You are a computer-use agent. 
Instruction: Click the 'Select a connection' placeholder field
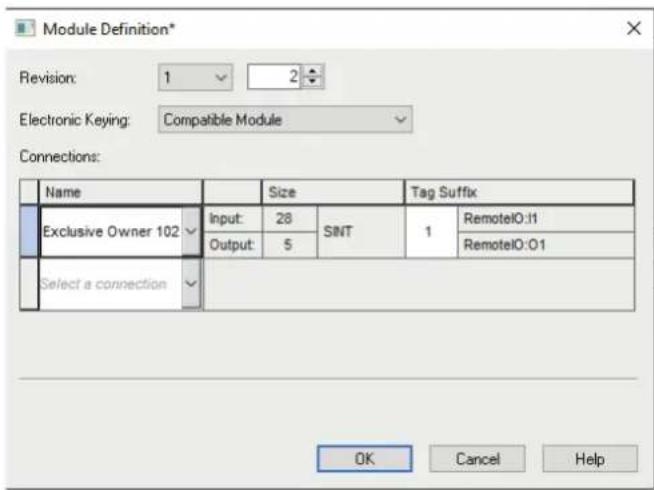(111, 284)
